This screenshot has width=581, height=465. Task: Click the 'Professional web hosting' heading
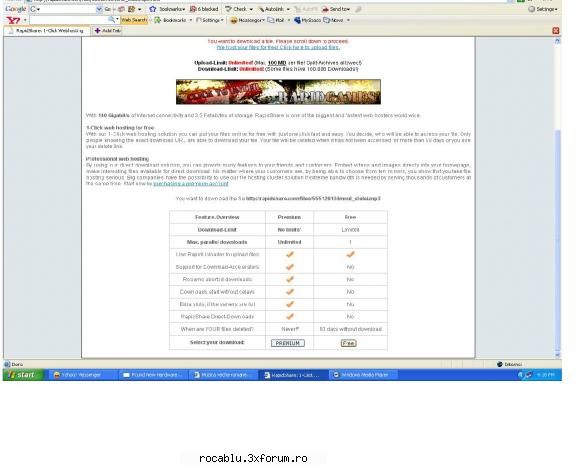117,159
